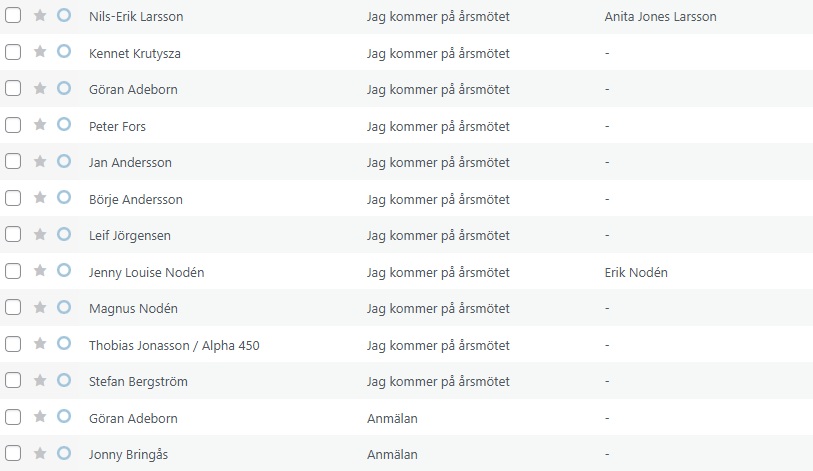The height and width of the screenshot is (471, 813).
Task: Open the Magnus Nodén entry
Action: [x=133, y=308]
